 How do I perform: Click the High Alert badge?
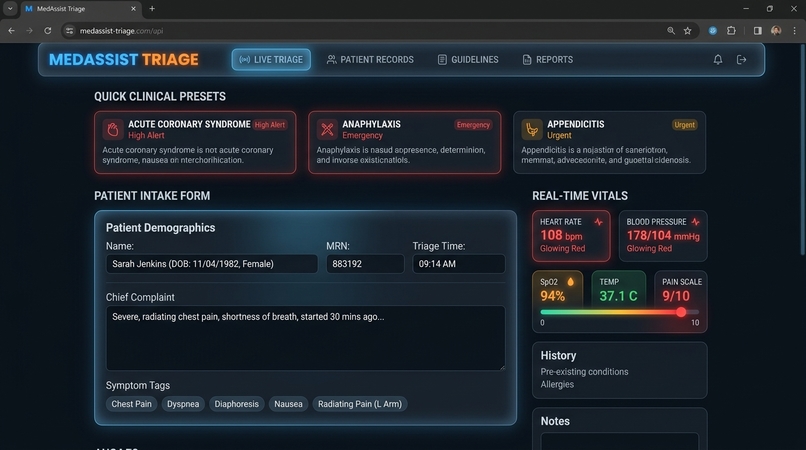(x=270, y=125)
